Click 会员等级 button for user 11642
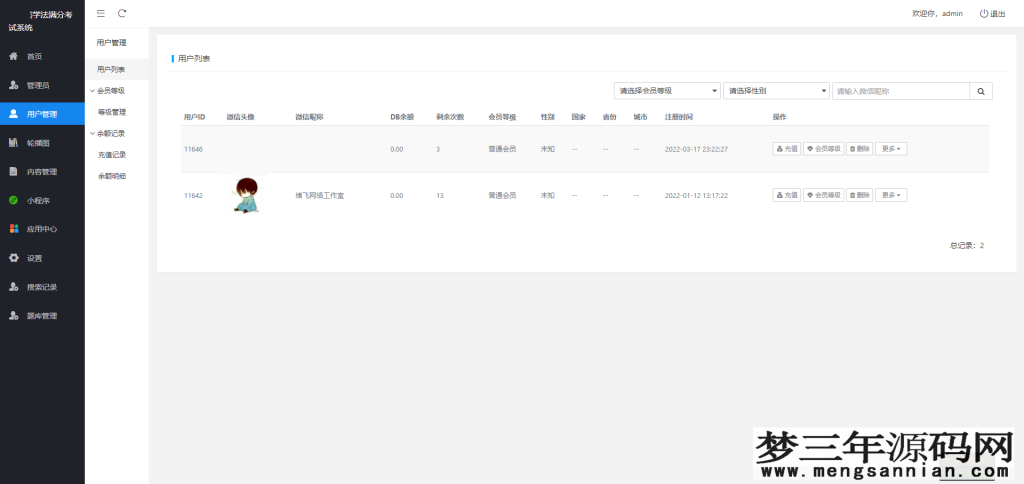 pos(823,195)
